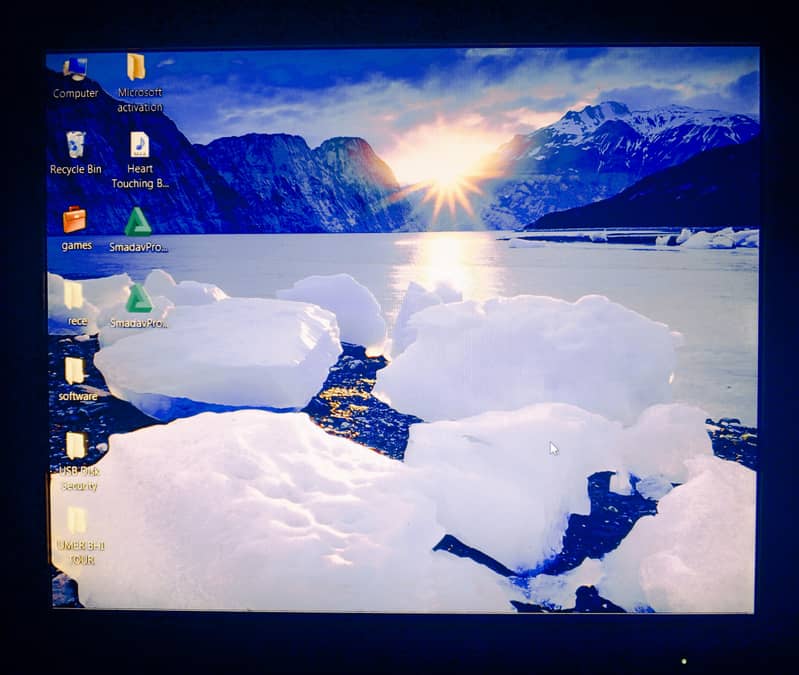Select the SmadavPro shortcut beside the games icon
Viewport: 799px width, 675px height.
(x=138, y=221)
